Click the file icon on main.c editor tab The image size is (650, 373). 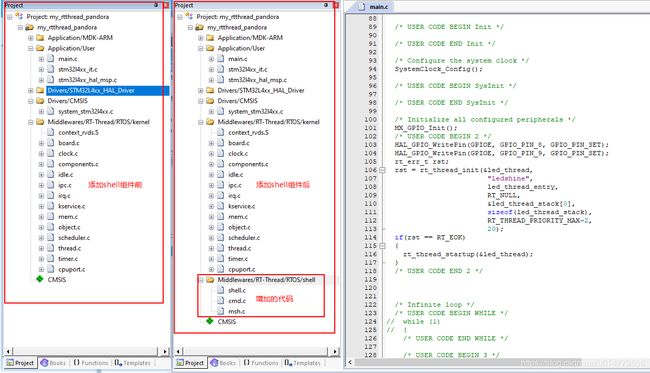tap(361, 6)
